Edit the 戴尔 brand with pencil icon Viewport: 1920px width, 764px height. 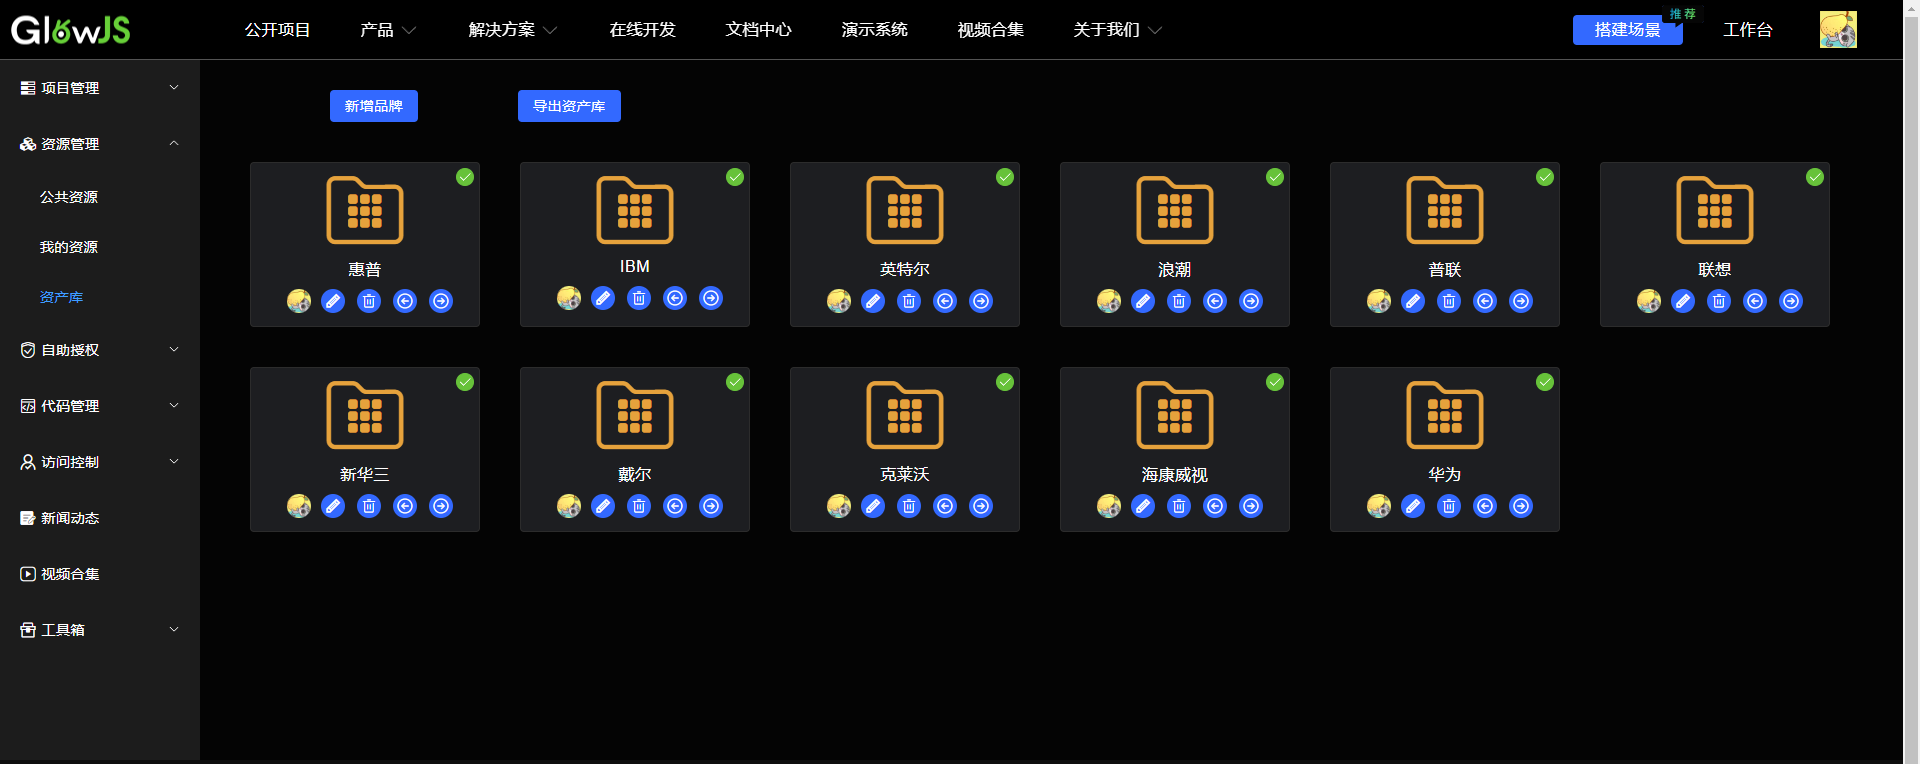click(603, 506)
